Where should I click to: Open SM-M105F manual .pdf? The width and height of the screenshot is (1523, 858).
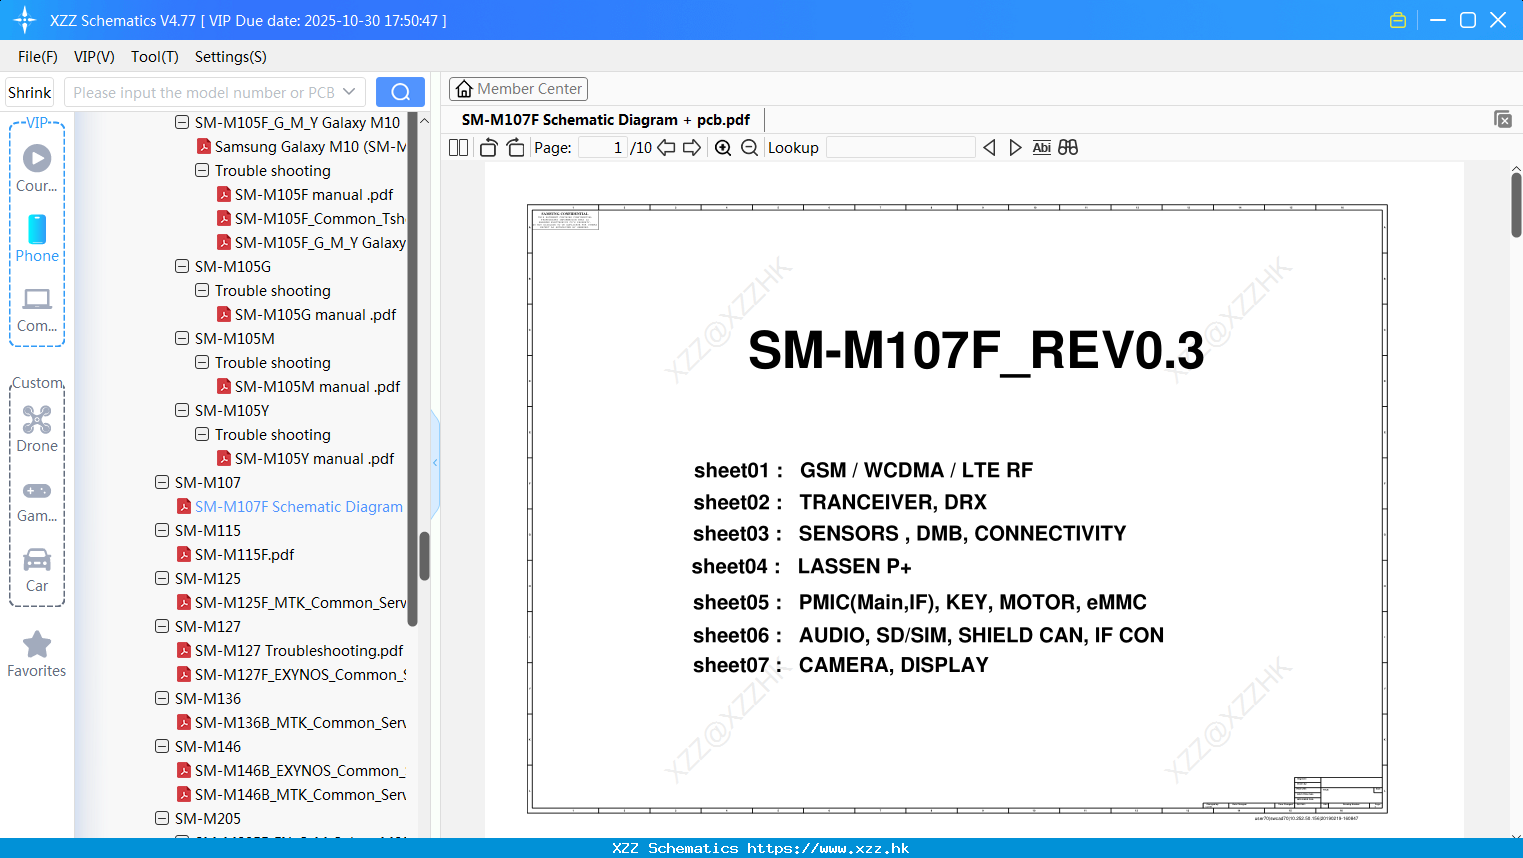tap(314, 194)
